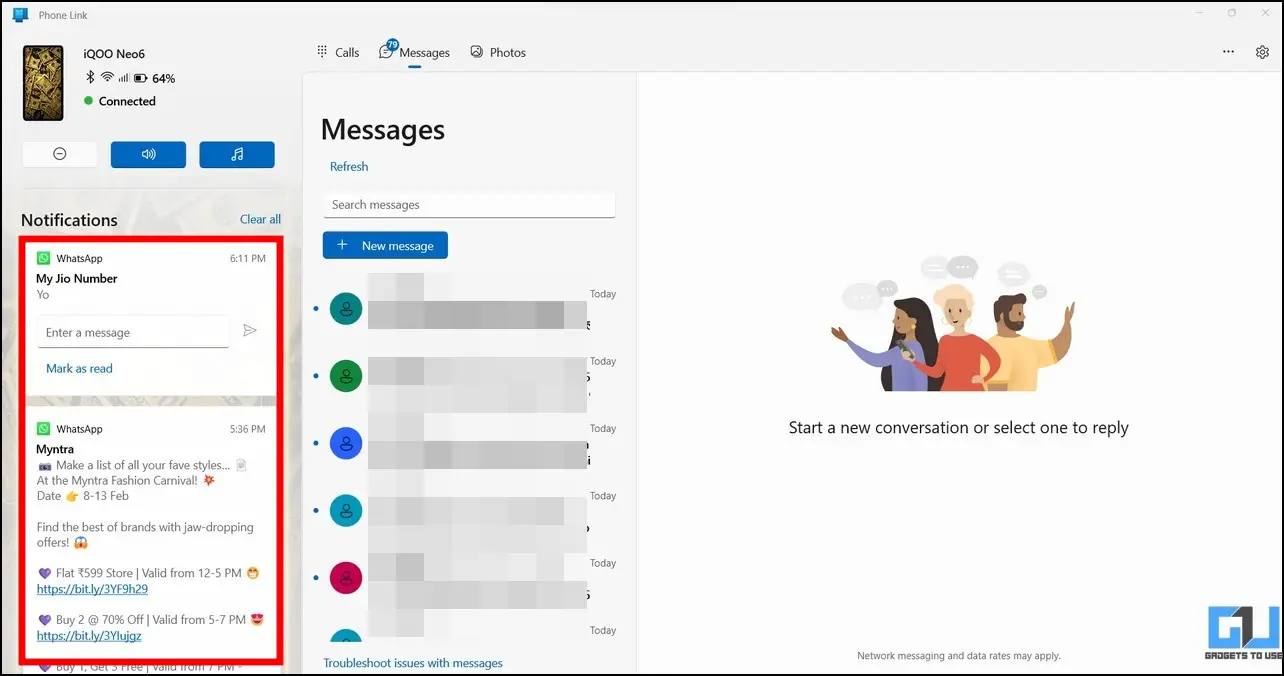Click Enter a message reply field
1284x676 pixels.
[133, 332]
